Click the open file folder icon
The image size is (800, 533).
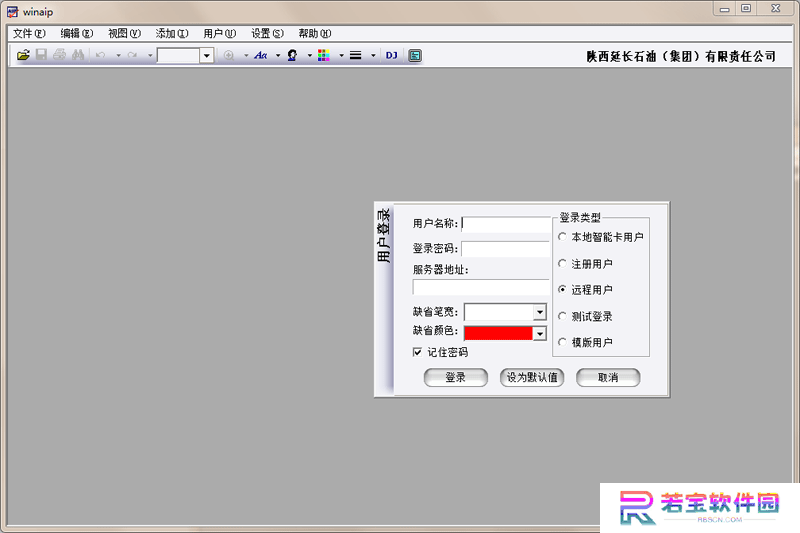(x=23, y=55)
